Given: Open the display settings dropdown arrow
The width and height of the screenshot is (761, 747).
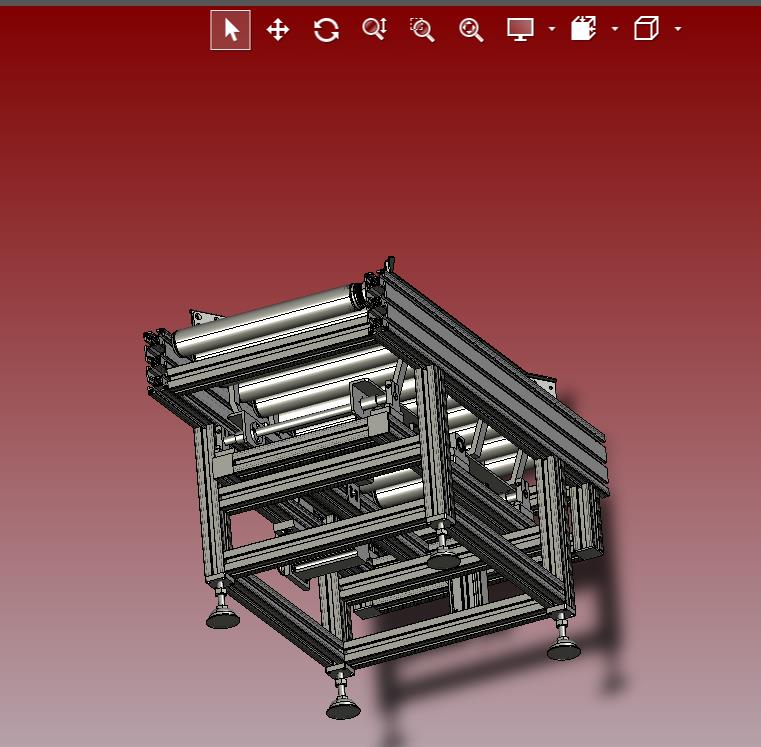Looking at the screenshot, I should point(551,29).
